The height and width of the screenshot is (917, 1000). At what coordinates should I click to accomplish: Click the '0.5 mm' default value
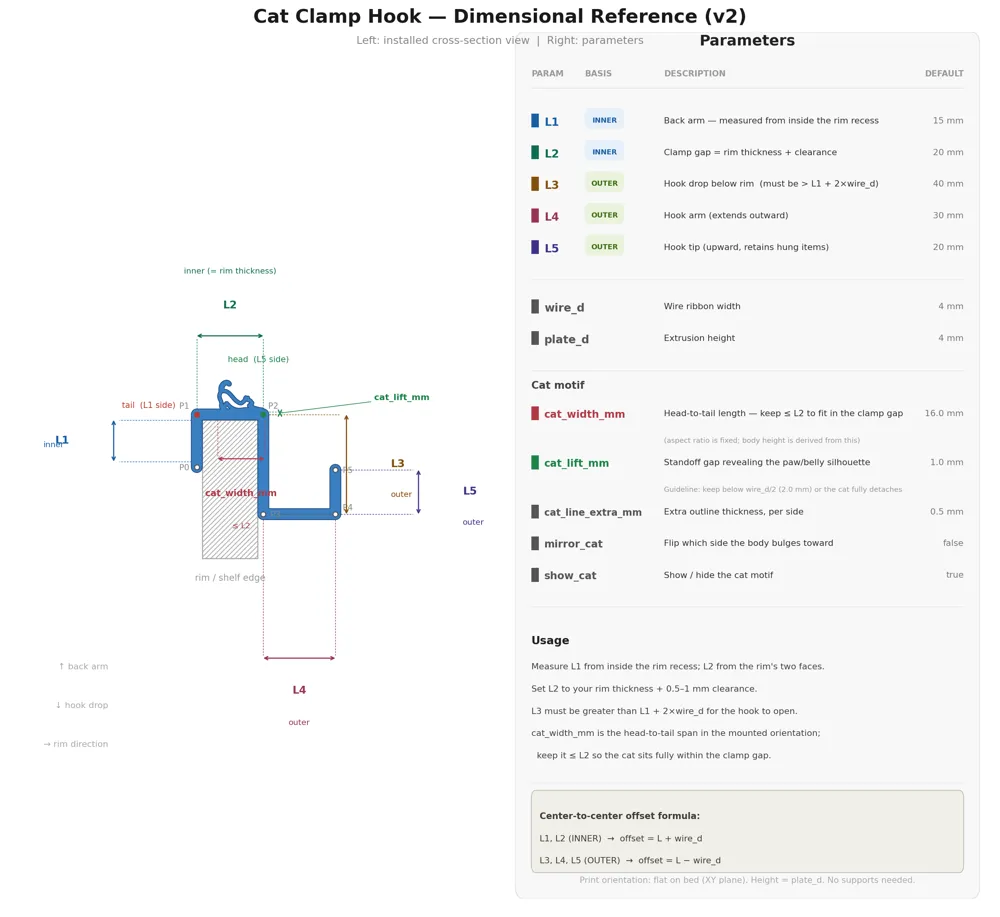946,511
